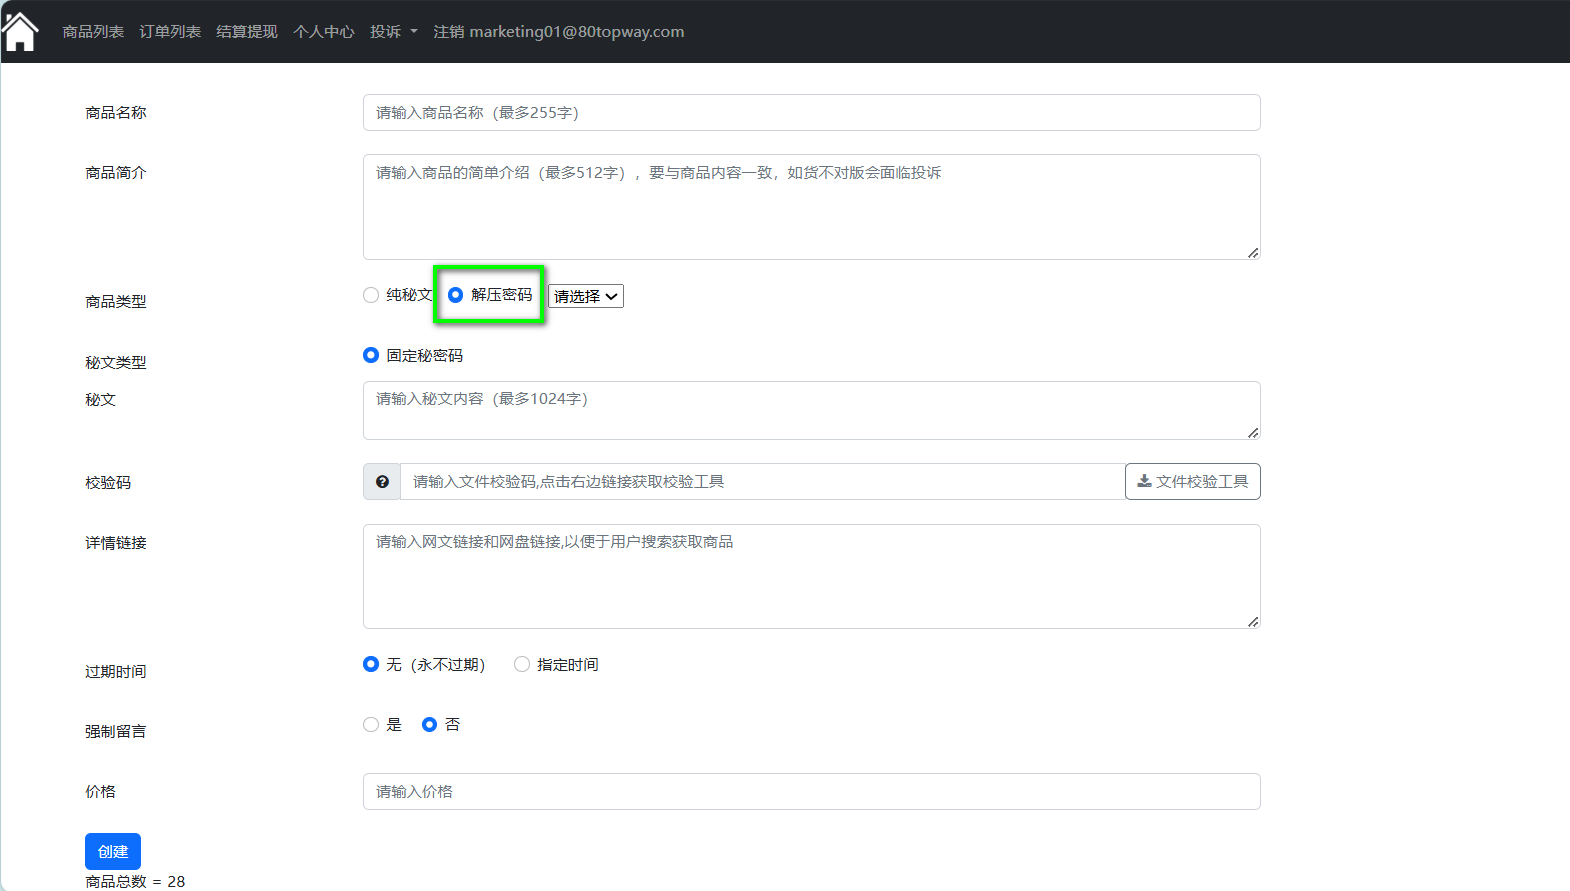Click the question mark help icon
1570x891 pixels.
pyautogui.click(x=382, y=482)
